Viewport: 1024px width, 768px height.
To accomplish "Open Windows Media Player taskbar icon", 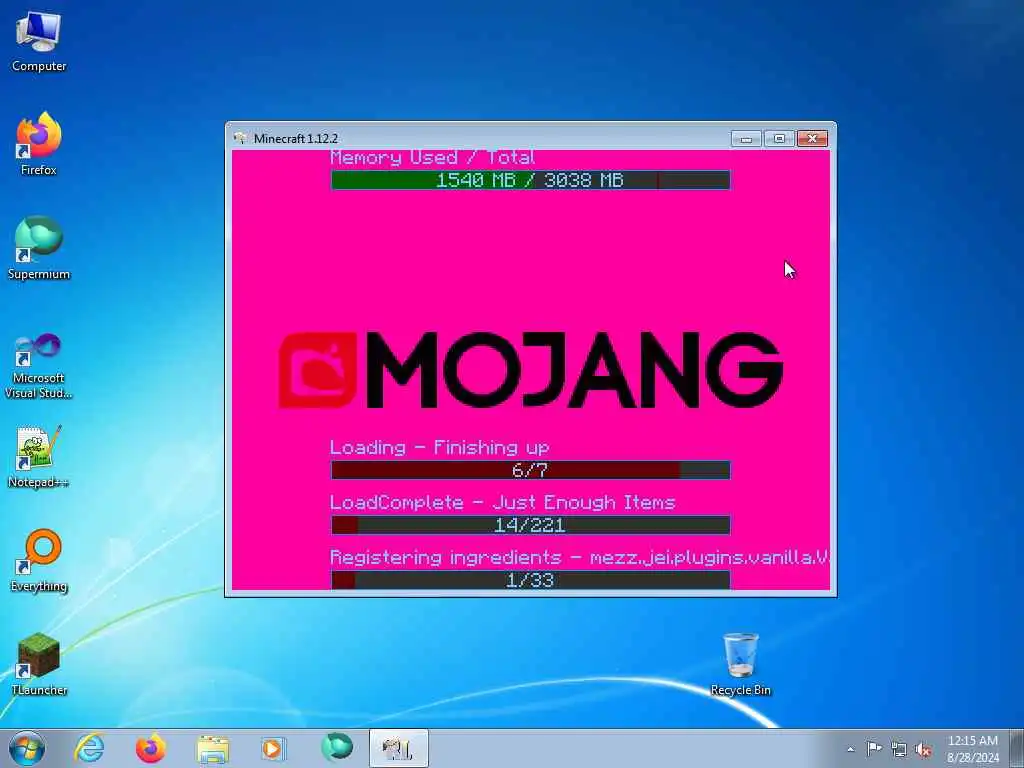I will (x=274, y=748).
